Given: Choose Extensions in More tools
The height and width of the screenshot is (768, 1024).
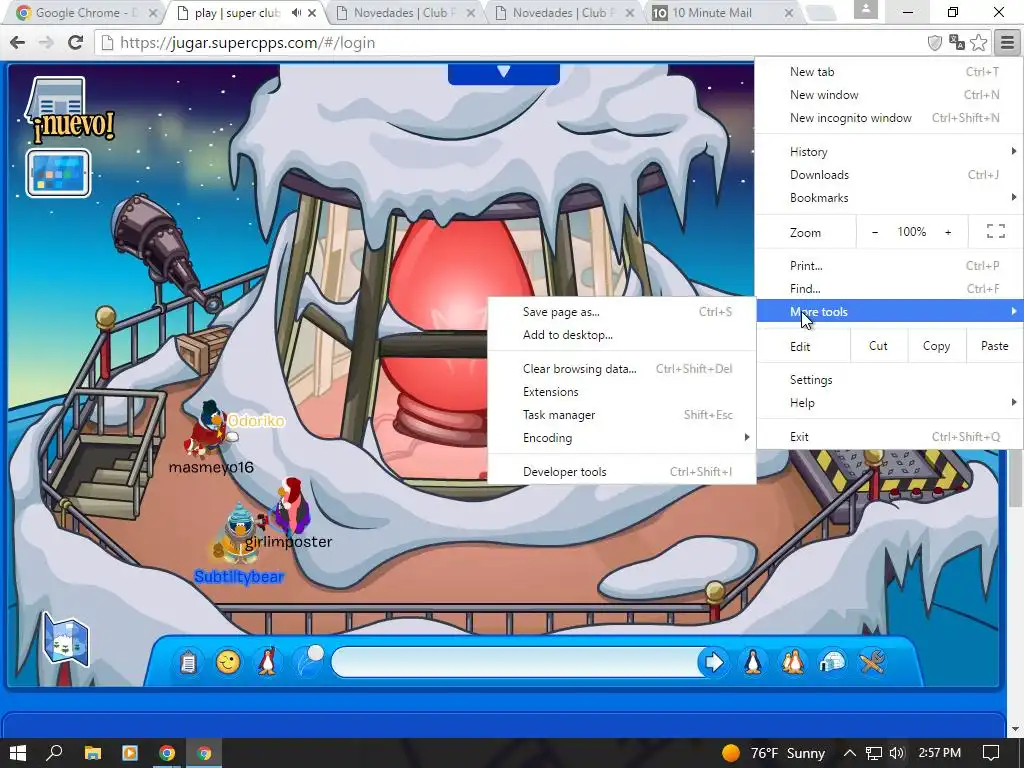Looking at the screenshot, I should point(622,392).
